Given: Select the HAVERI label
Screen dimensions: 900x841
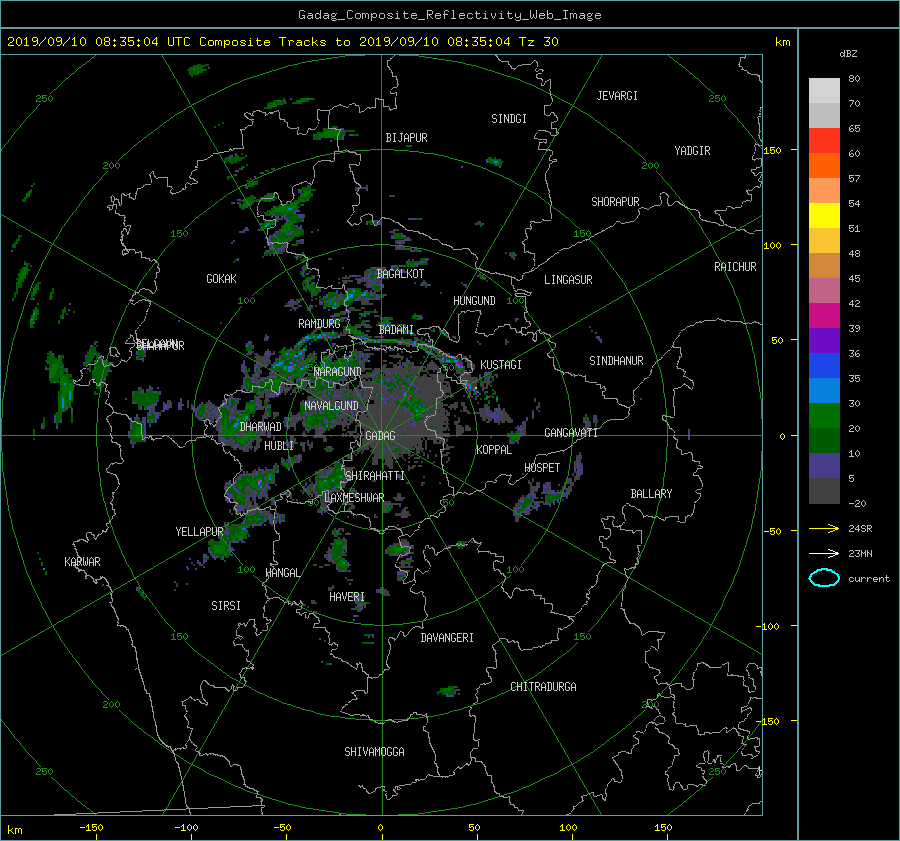Looking at the screenshot, I should coord(347,598).
